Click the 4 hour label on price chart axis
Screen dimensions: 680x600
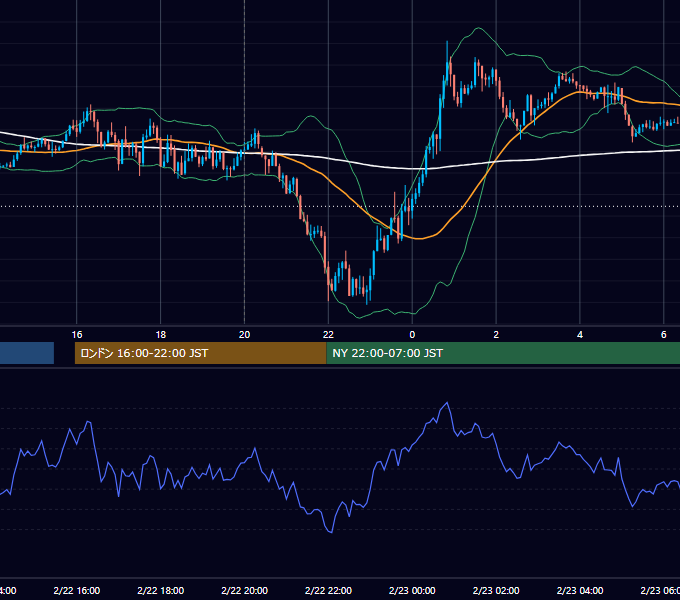(x=580, y=335)
